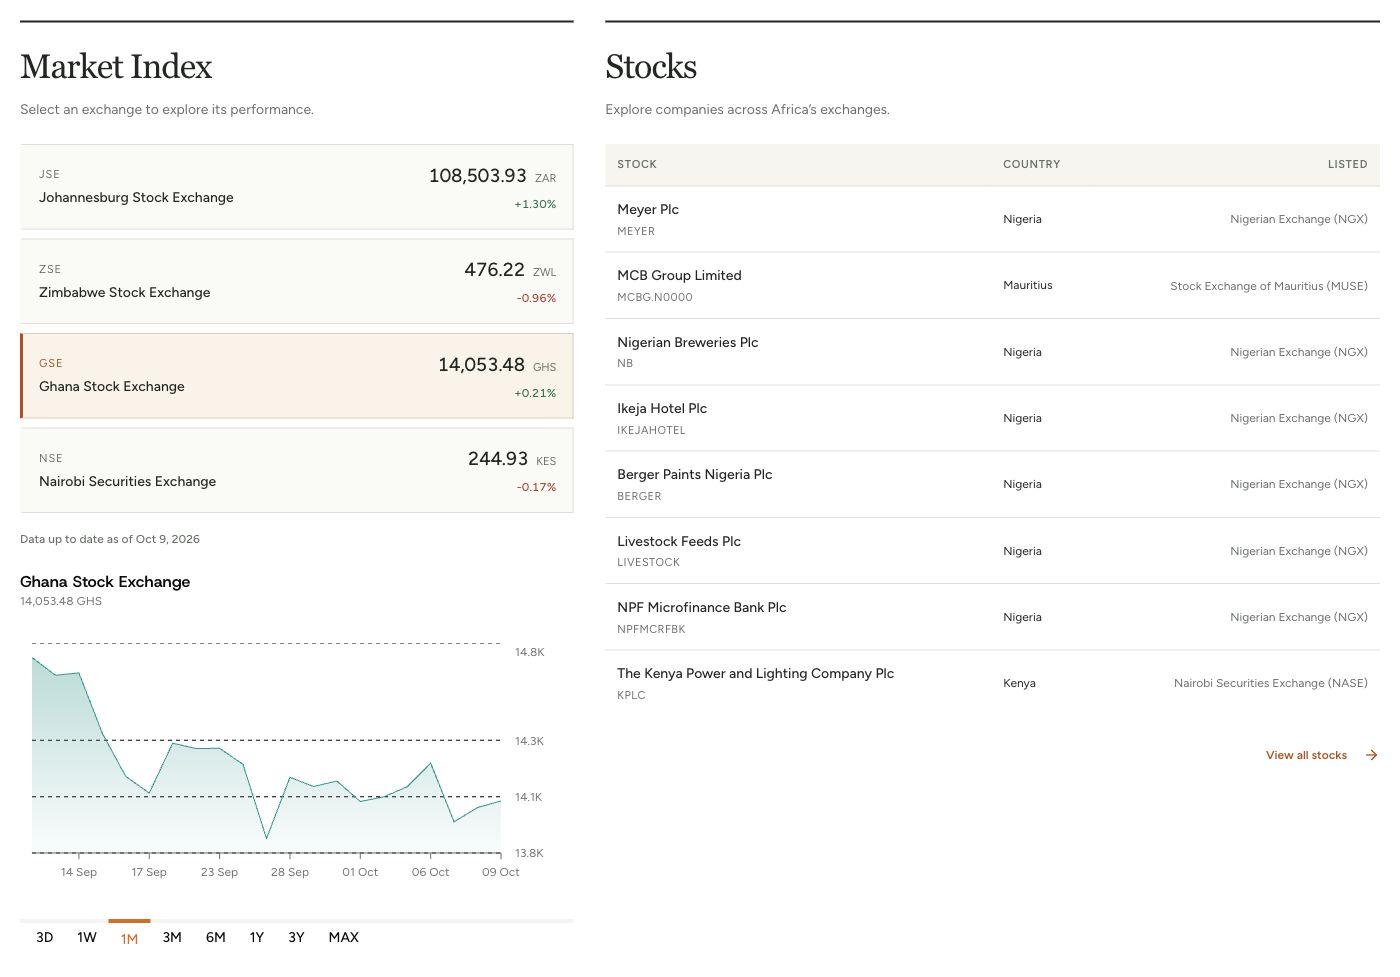Click the 108,503.93 JSE index value
This screenshot has height=977, width=1400.
click(477, 176)
